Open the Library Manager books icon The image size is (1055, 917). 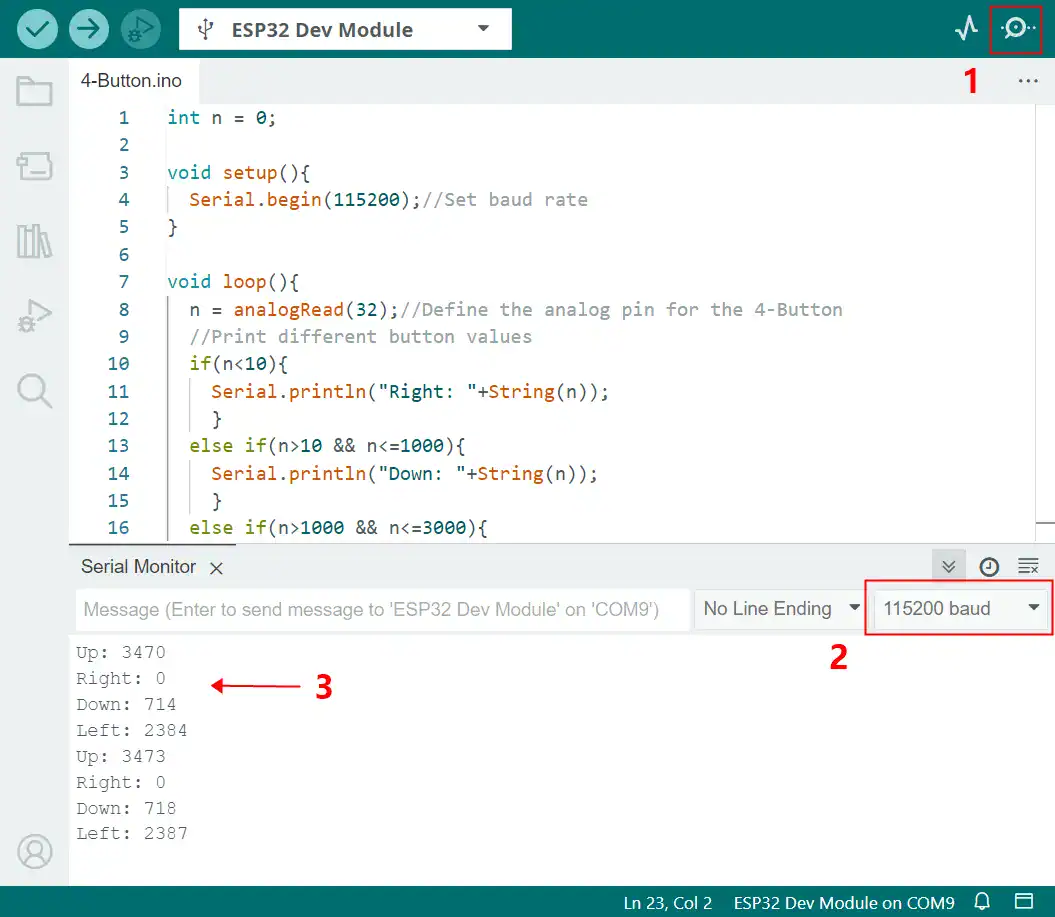pyautogui.click(x=35, y=241)
